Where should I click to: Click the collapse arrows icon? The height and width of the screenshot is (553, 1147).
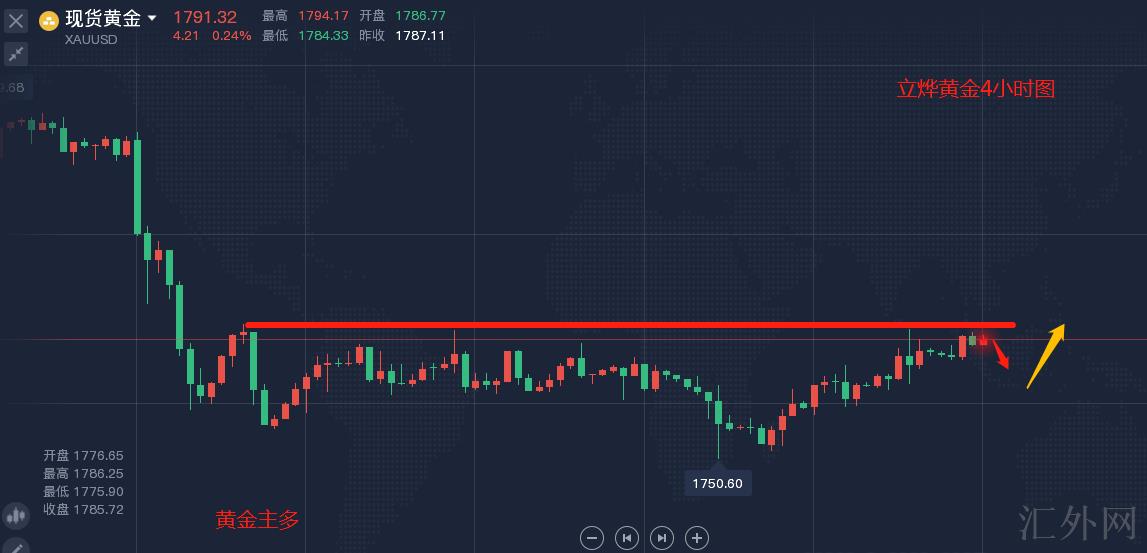point(16,54)
